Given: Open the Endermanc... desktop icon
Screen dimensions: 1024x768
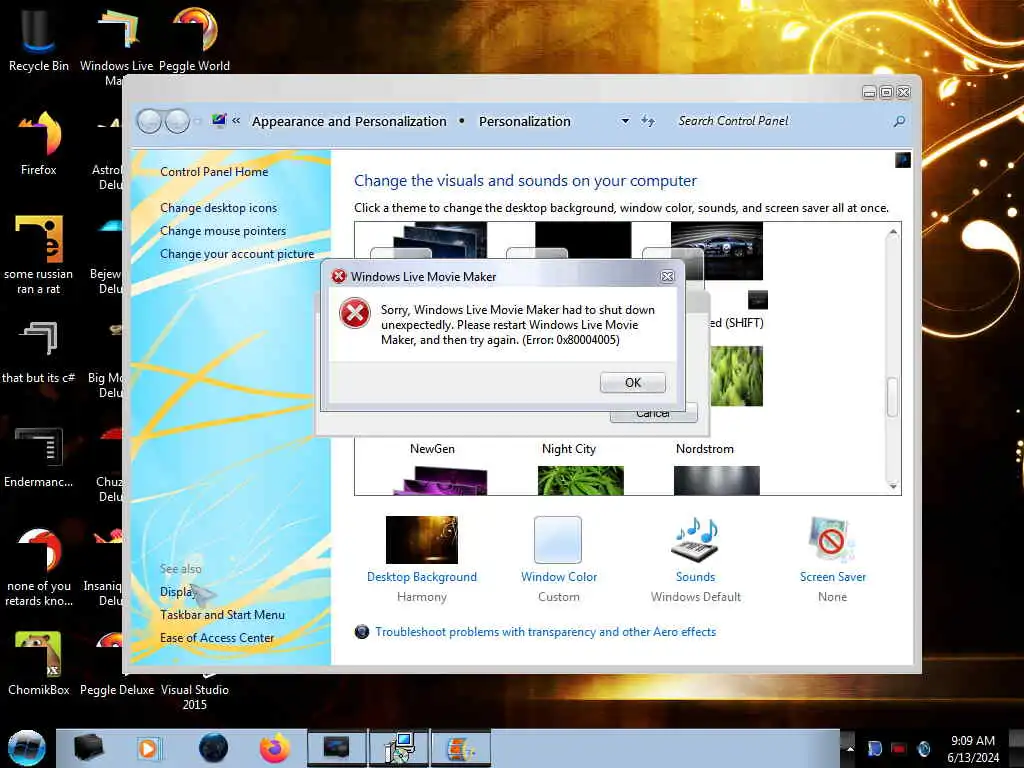Looking at the screenshot, I should (38, 456).
